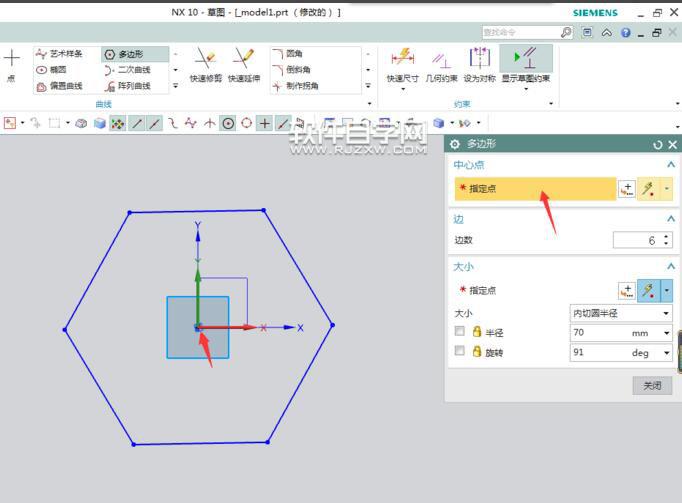
Task: Enable the 半径 radius checkbox
Action: coord(460,332)
